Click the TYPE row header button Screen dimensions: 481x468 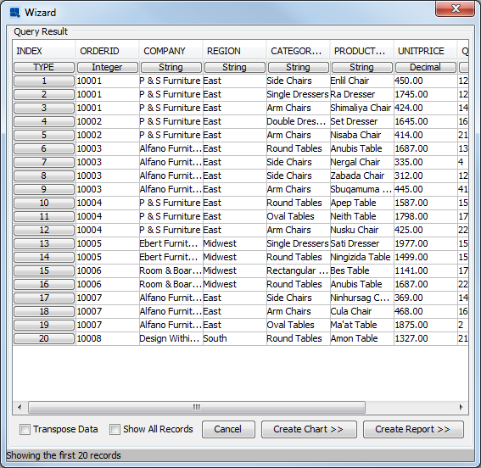pyautogui.click(x=44, y=67)
